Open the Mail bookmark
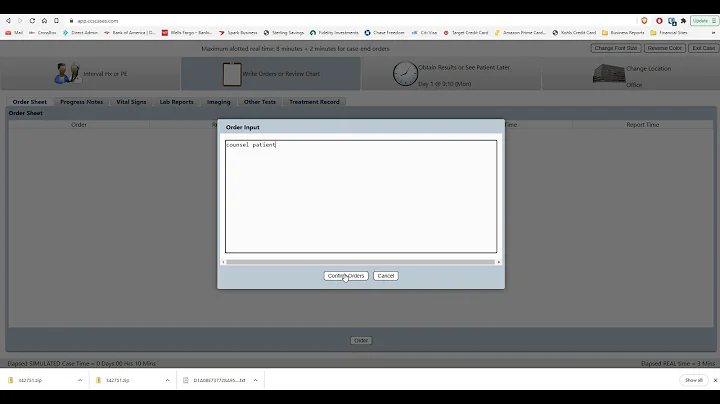This screenshot has height=404, width=720. coord(14,33)
